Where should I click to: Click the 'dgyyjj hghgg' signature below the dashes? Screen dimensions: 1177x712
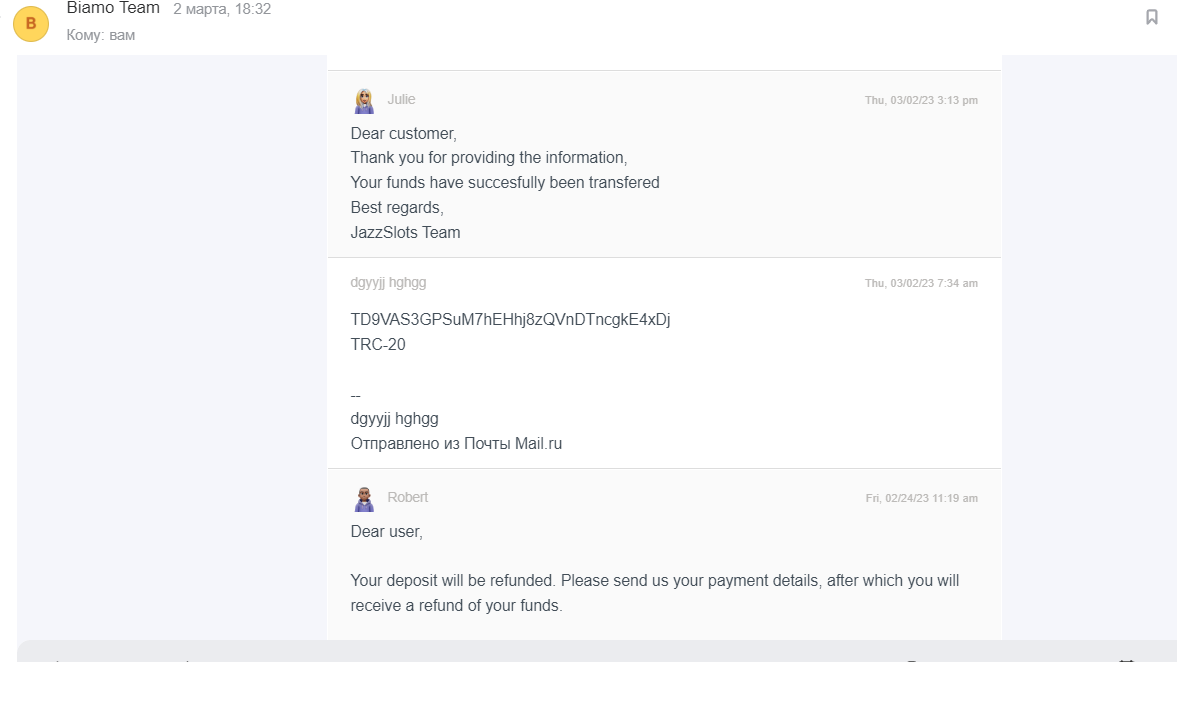(x=394, y=418)
